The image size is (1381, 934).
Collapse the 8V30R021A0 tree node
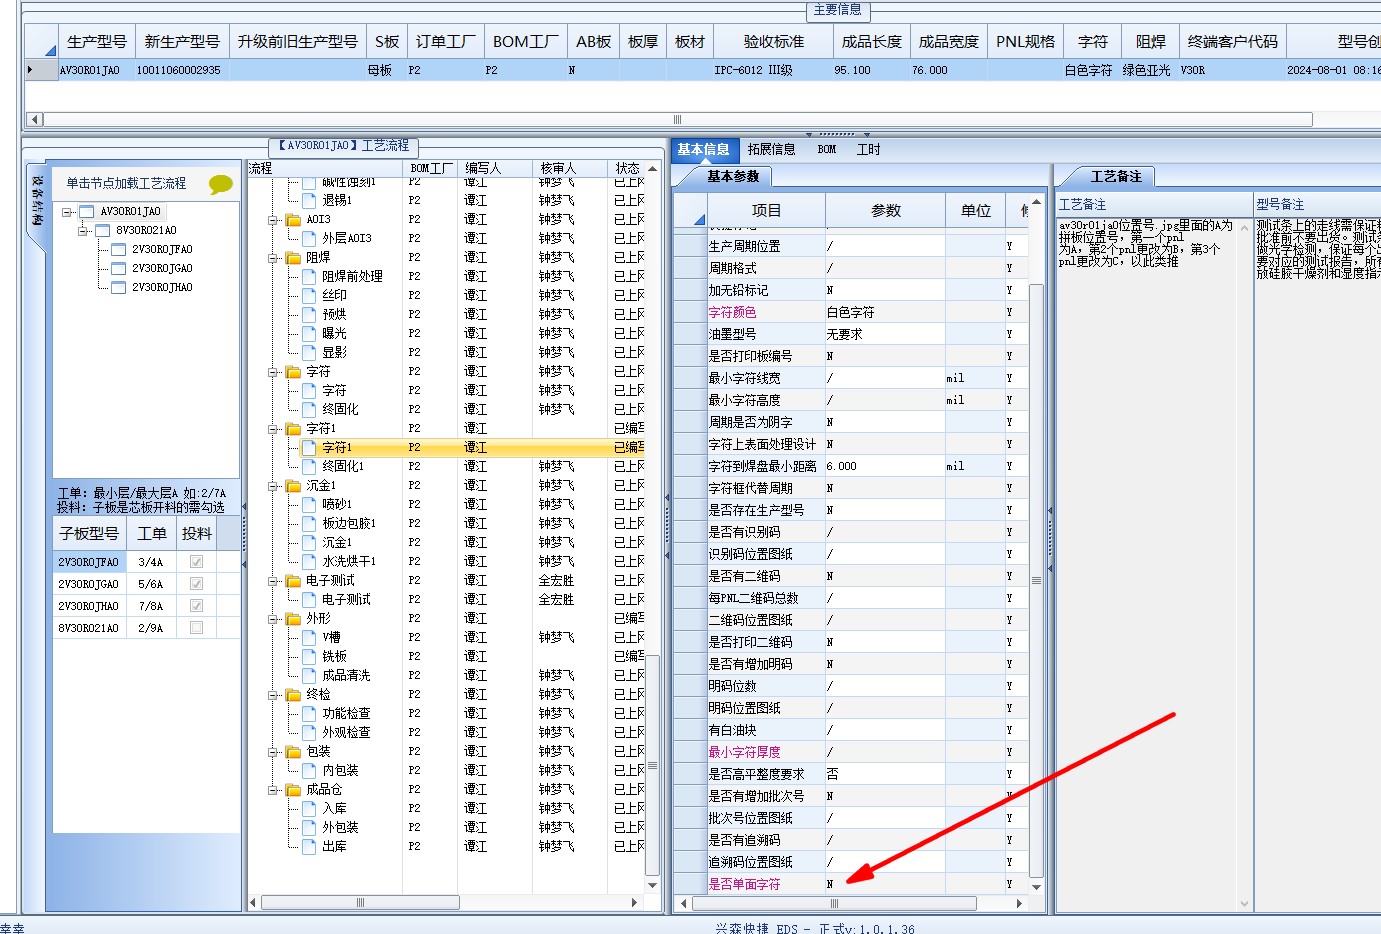point(83,231)
